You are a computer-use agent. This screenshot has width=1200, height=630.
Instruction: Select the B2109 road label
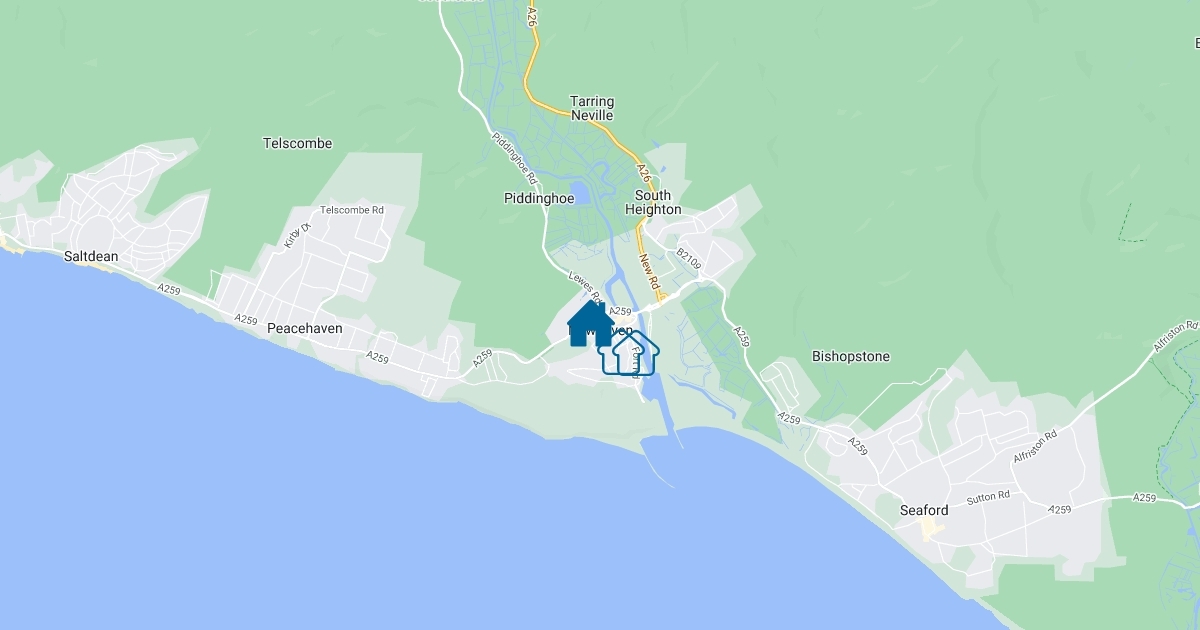(x=690, y=262)
